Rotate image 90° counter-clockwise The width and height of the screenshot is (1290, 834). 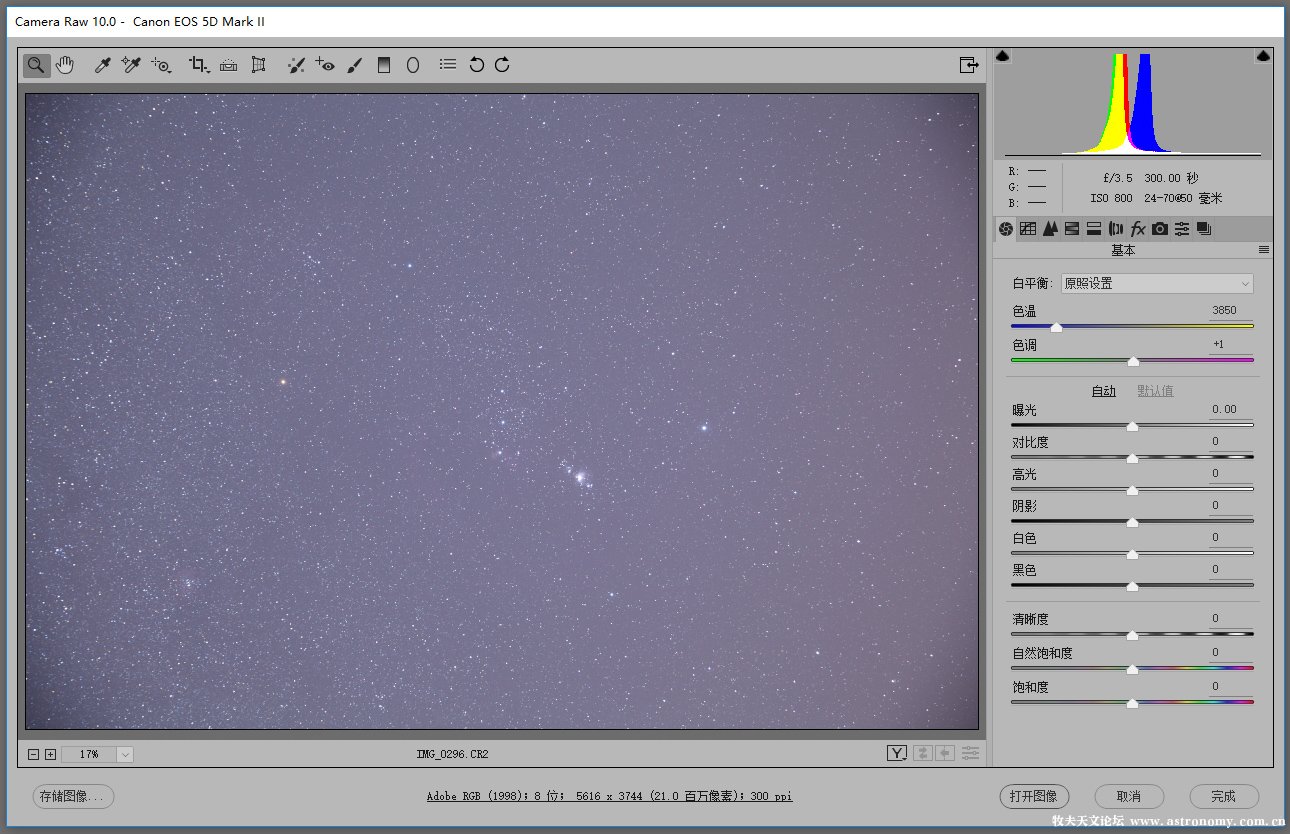pyautogui.click(x=477, y=65)
